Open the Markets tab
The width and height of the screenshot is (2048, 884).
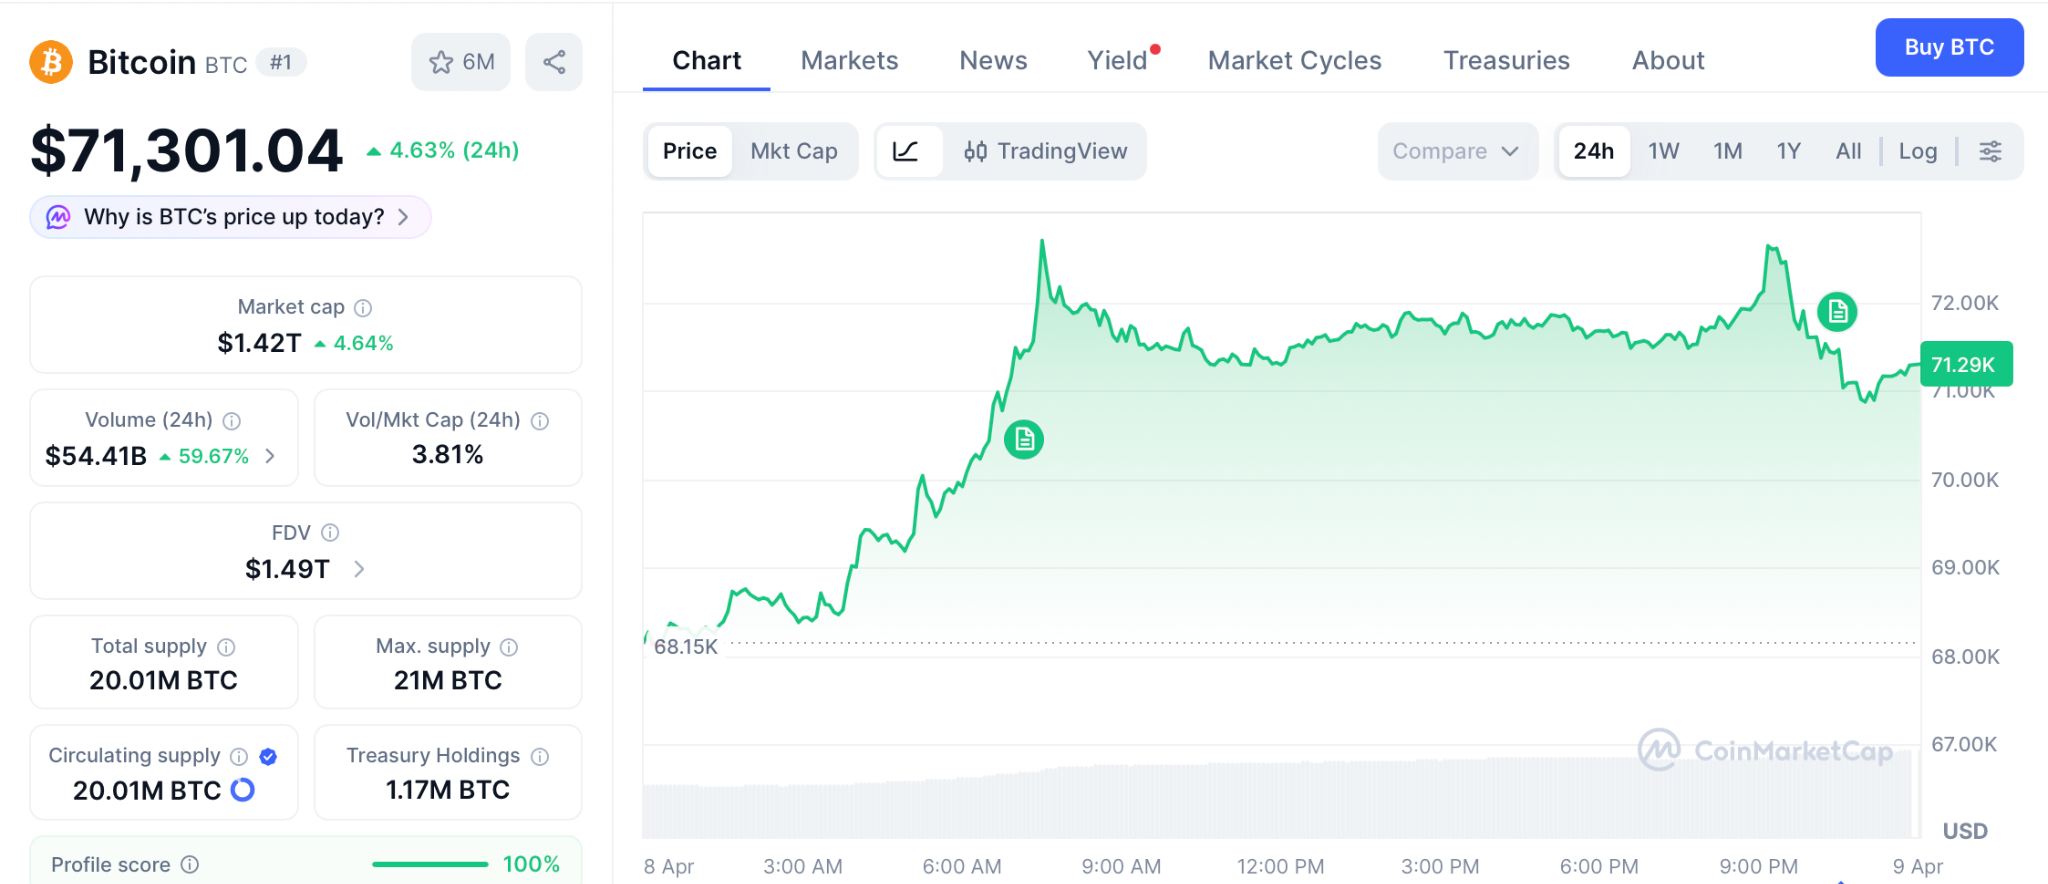849,61
